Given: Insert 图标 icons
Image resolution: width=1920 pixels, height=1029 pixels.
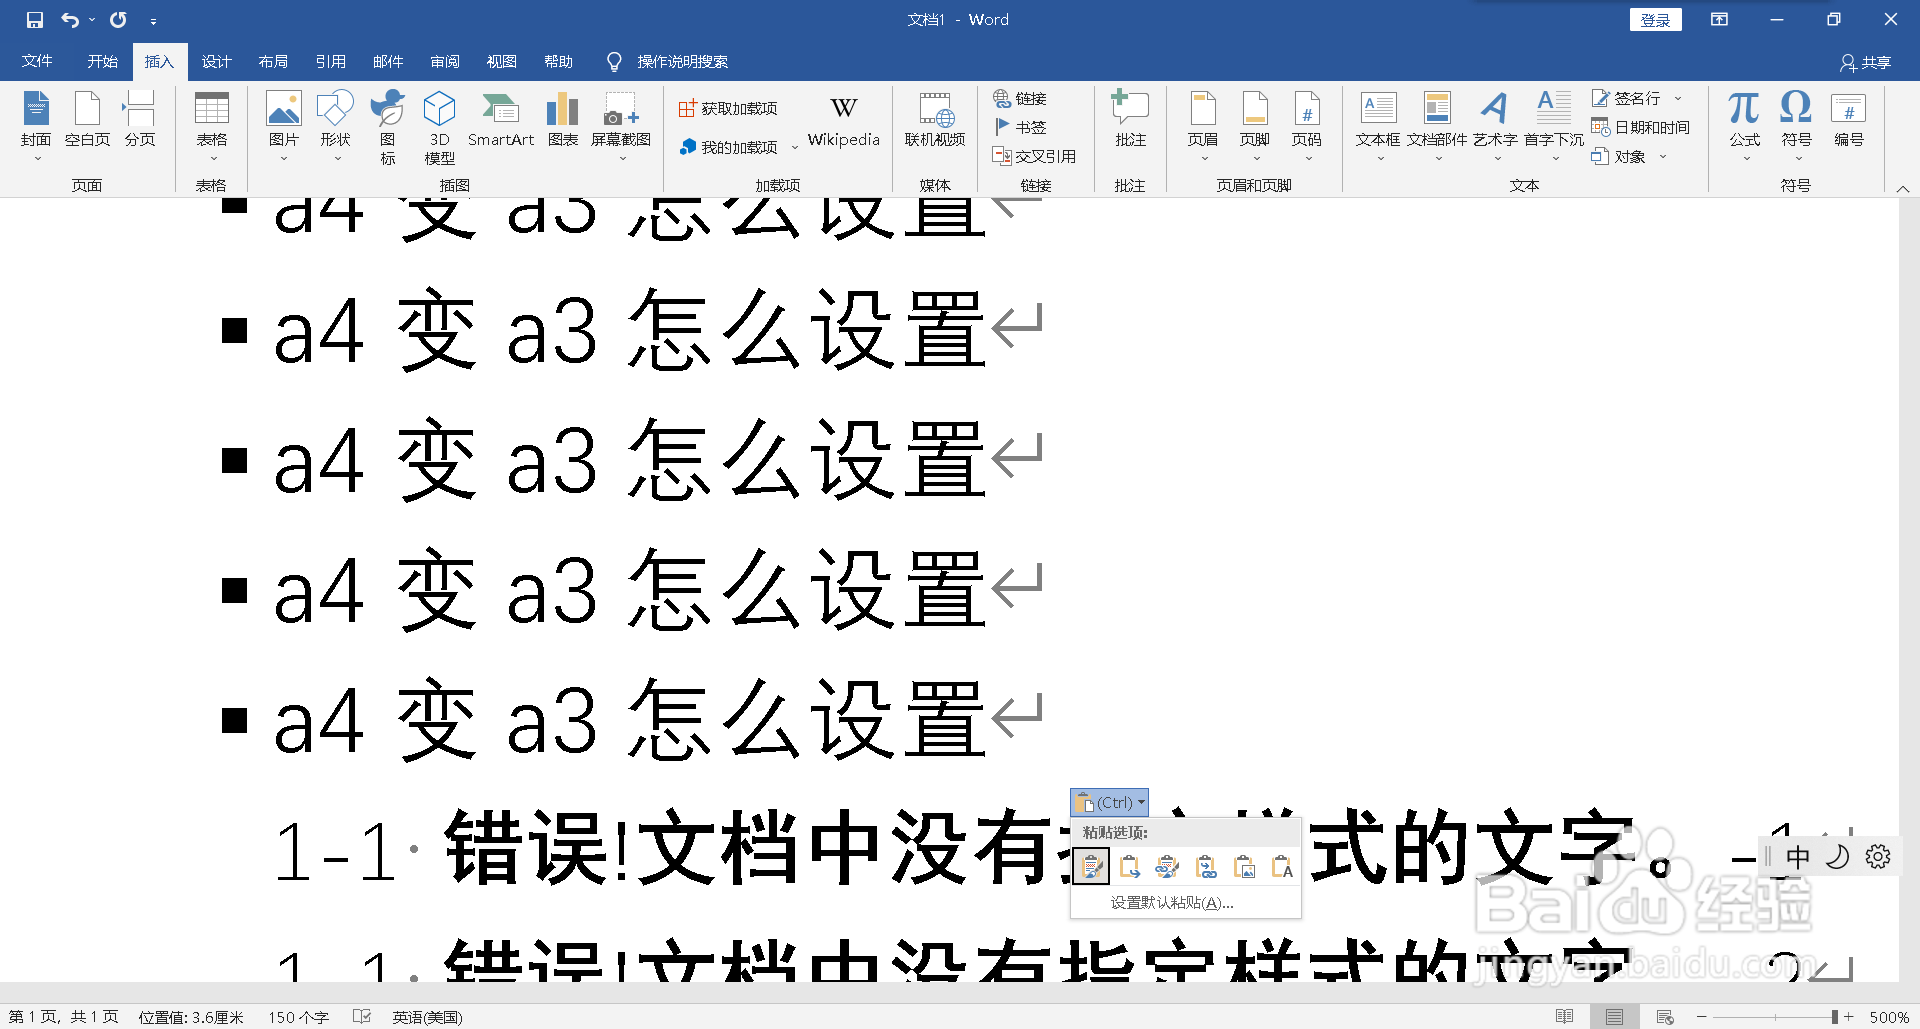Looking at the screenshot, I should pyautogui.click(x=388, y=127).
